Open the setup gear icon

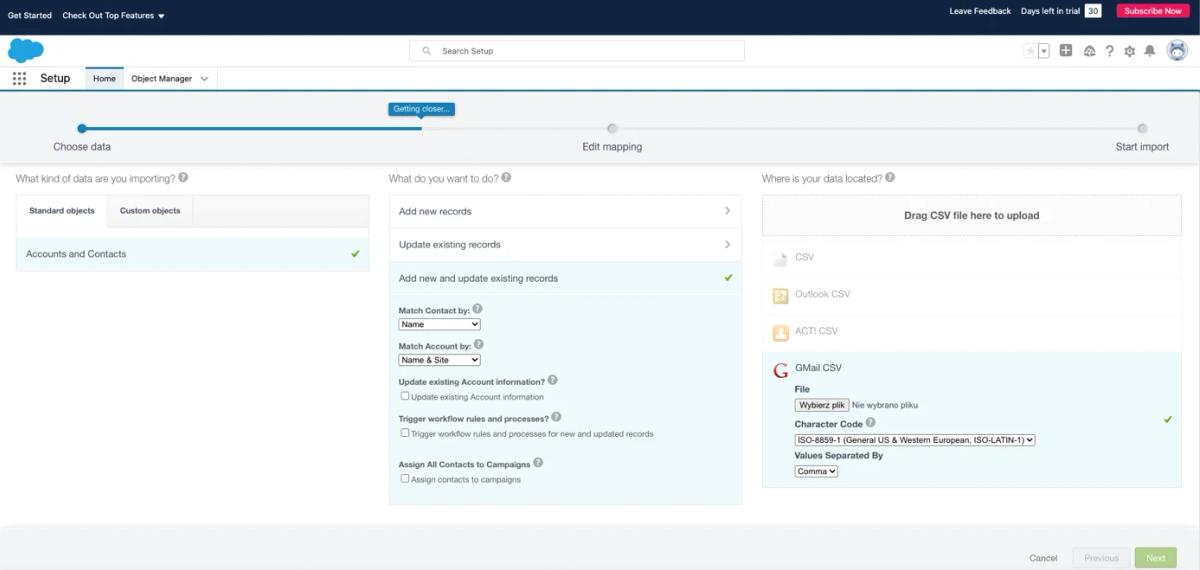1130,51
